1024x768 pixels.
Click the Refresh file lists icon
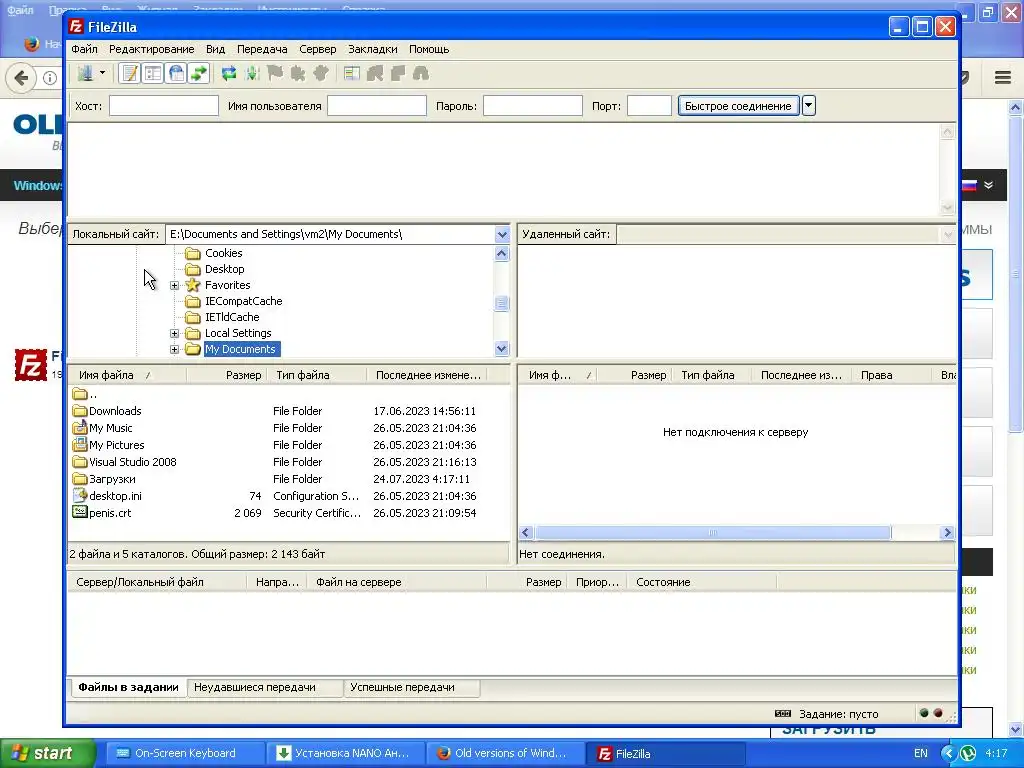click(x=229, y=73)
